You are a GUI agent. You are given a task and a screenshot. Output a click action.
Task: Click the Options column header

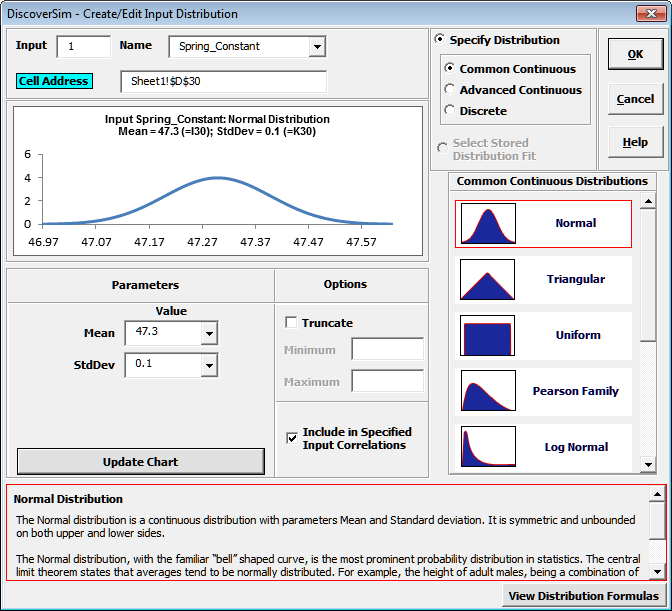click(345, 285)
